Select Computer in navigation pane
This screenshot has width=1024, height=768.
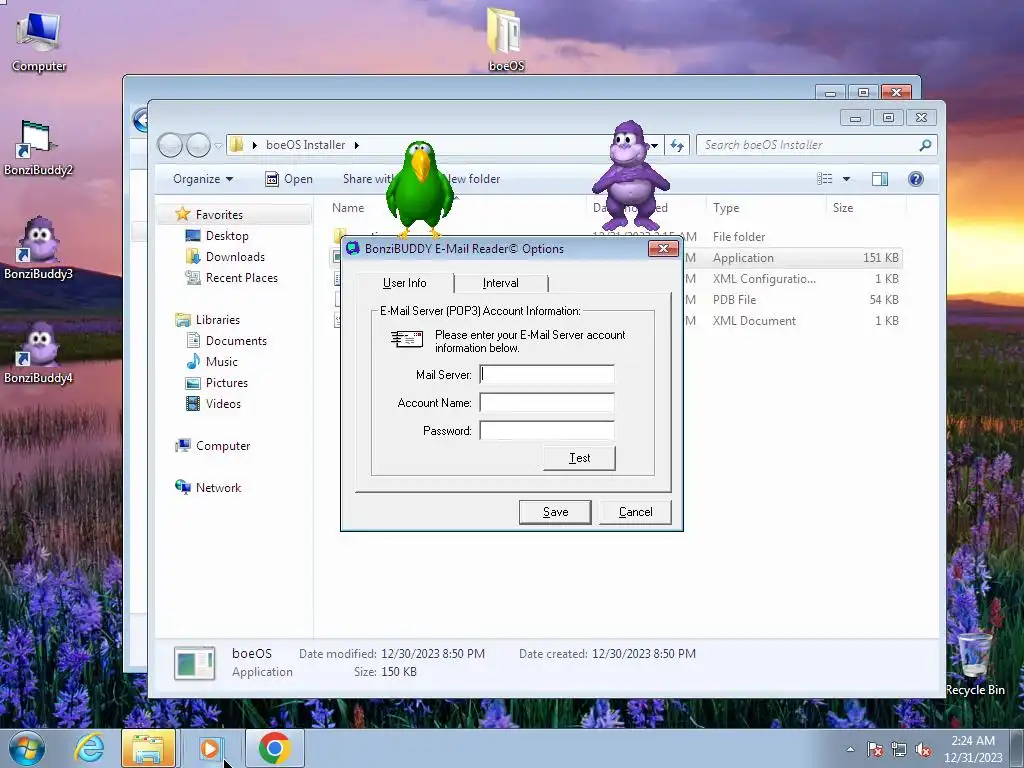click(223, 445)
